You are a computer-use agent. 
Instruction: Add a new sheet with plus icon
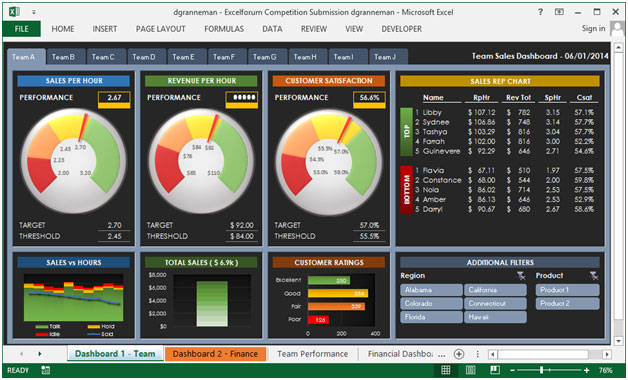(459, 354)
